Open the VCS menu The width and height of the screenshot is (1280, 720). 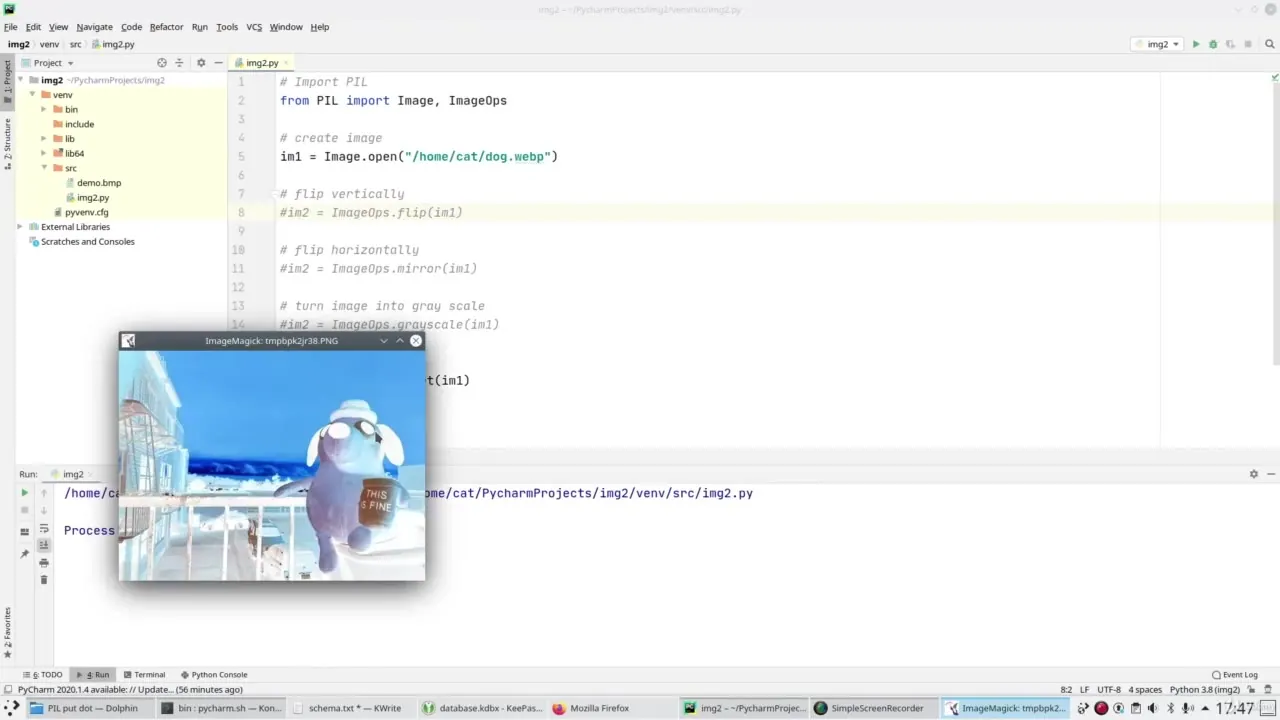[x=254, y=27]
